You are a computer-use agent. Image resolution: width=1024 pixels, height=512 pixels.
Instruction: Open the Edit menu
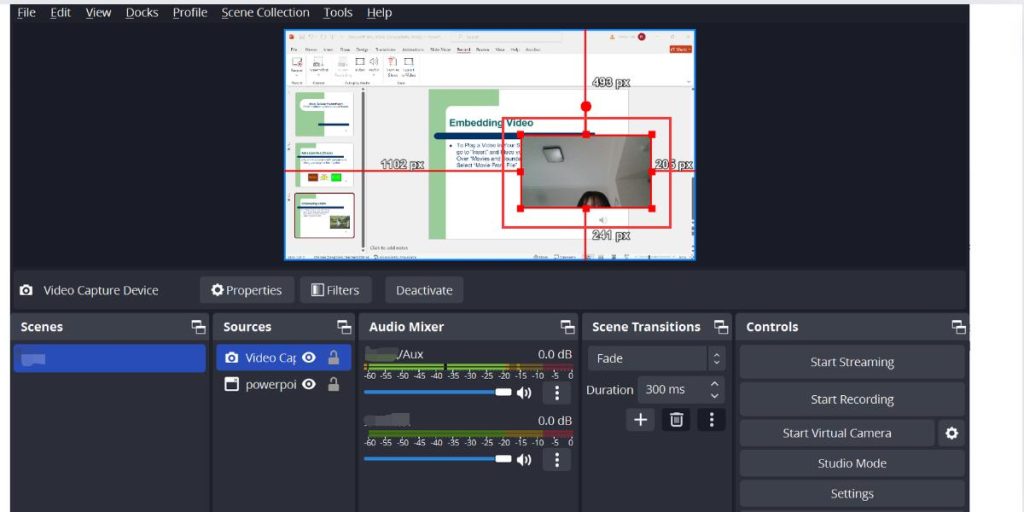[60, 12]
